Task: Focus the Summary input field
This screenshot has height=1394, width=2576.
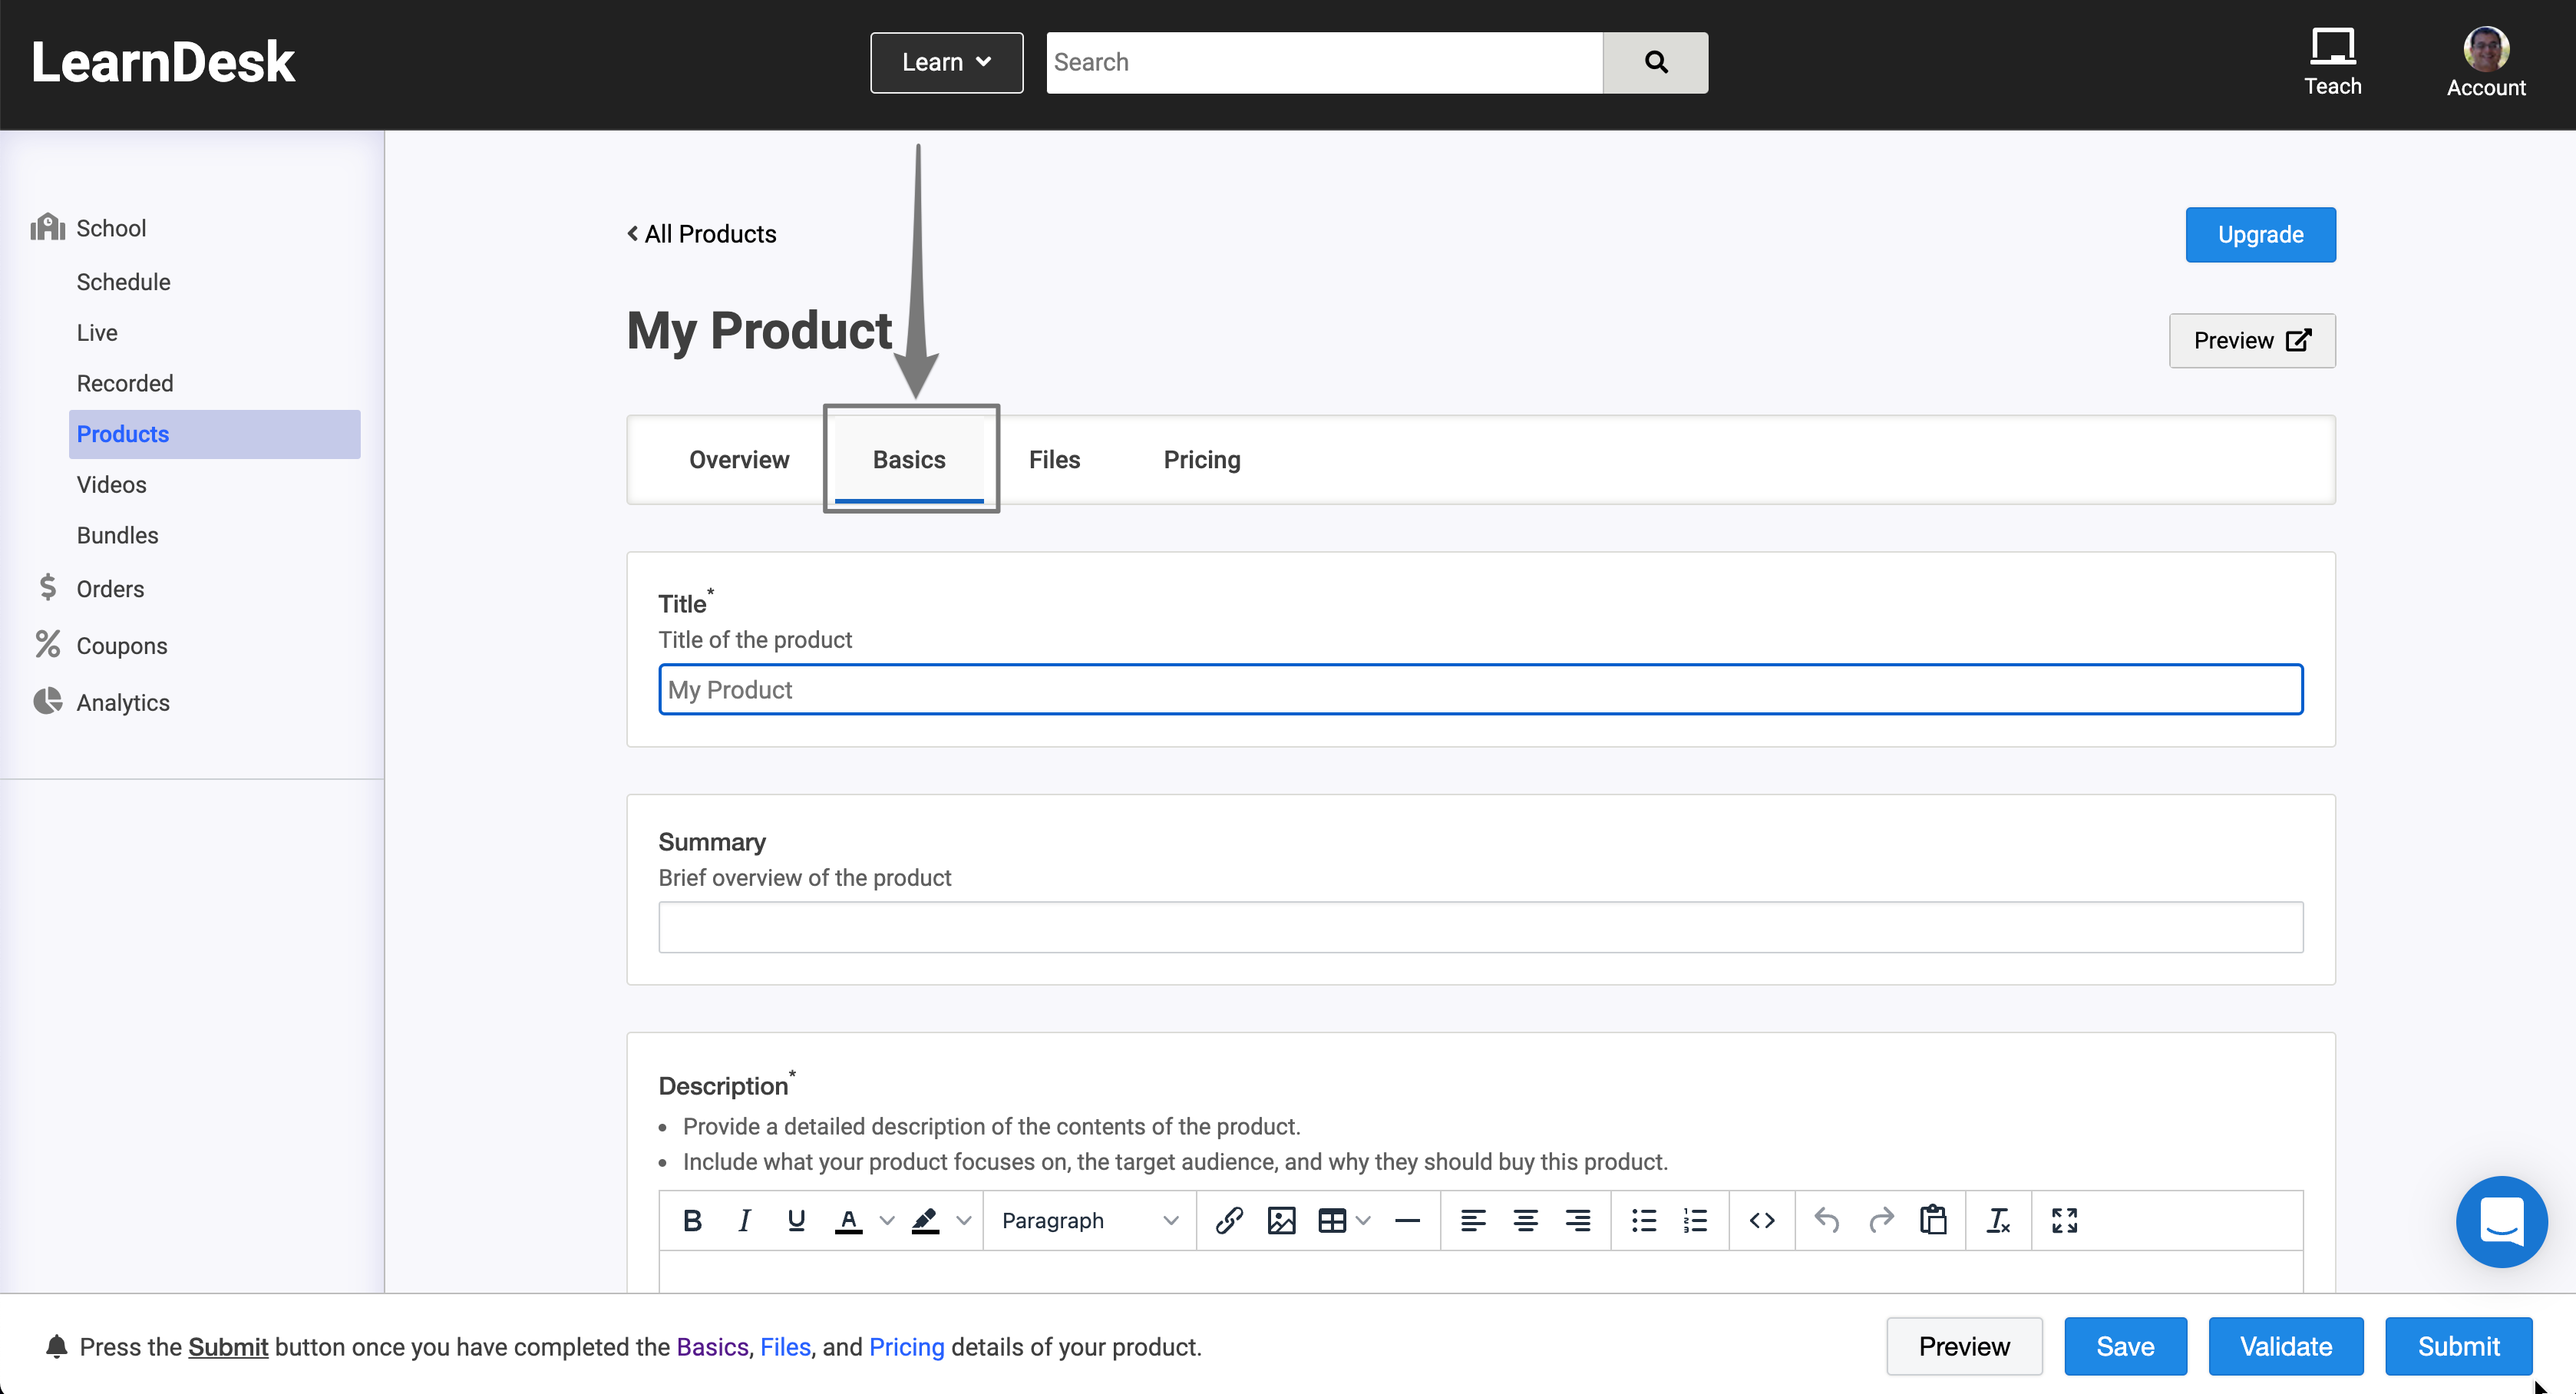Action: coord(1480,927)
